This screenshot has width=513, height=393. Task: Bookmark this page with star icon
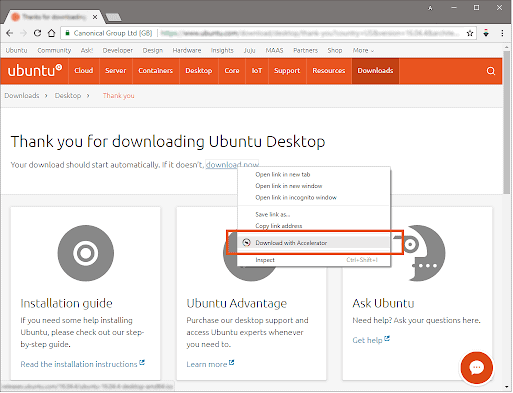point(470,33)
